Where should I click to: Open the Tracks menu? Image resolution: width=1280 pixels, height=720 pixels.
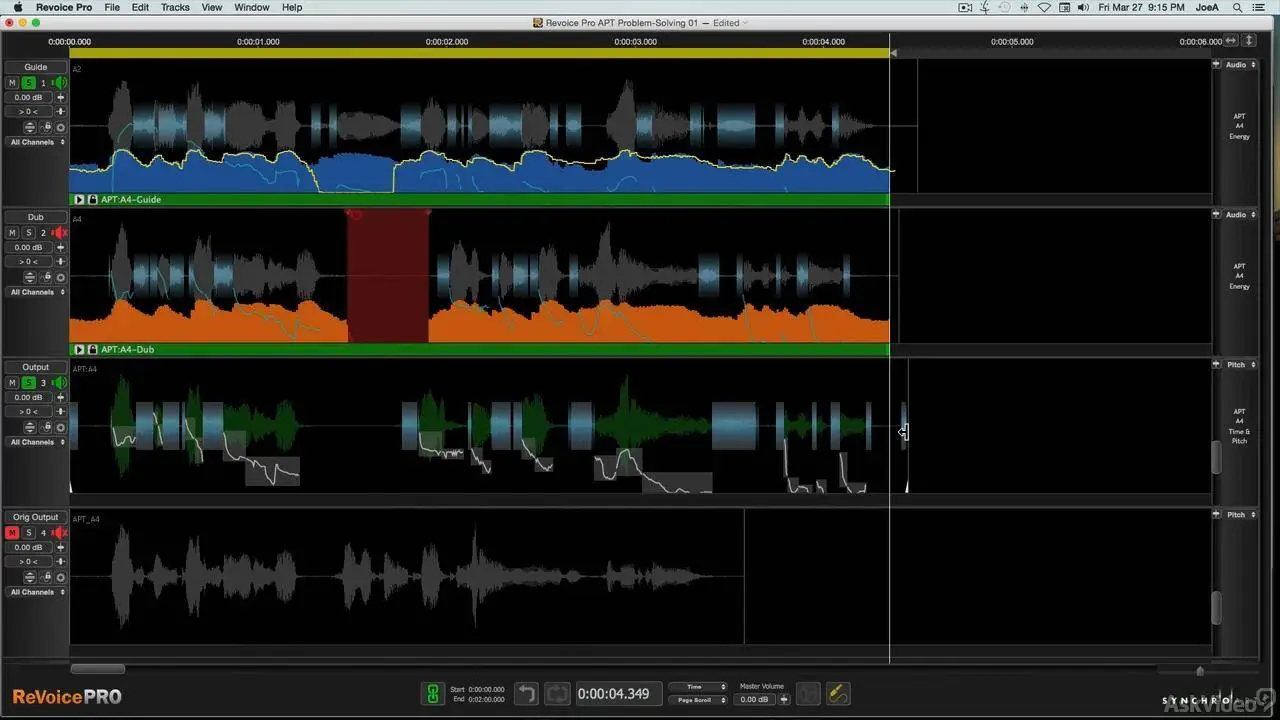[175, 7]
